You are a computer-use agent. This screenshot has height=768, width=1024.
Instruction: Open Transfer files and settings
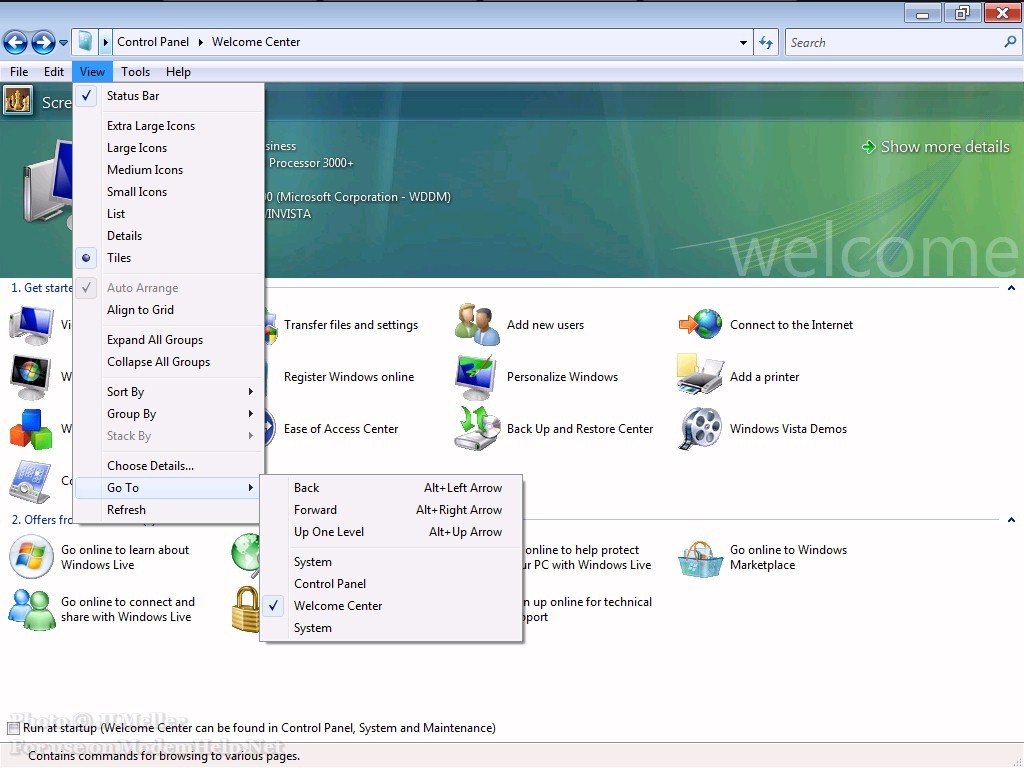tap(351, 325)
